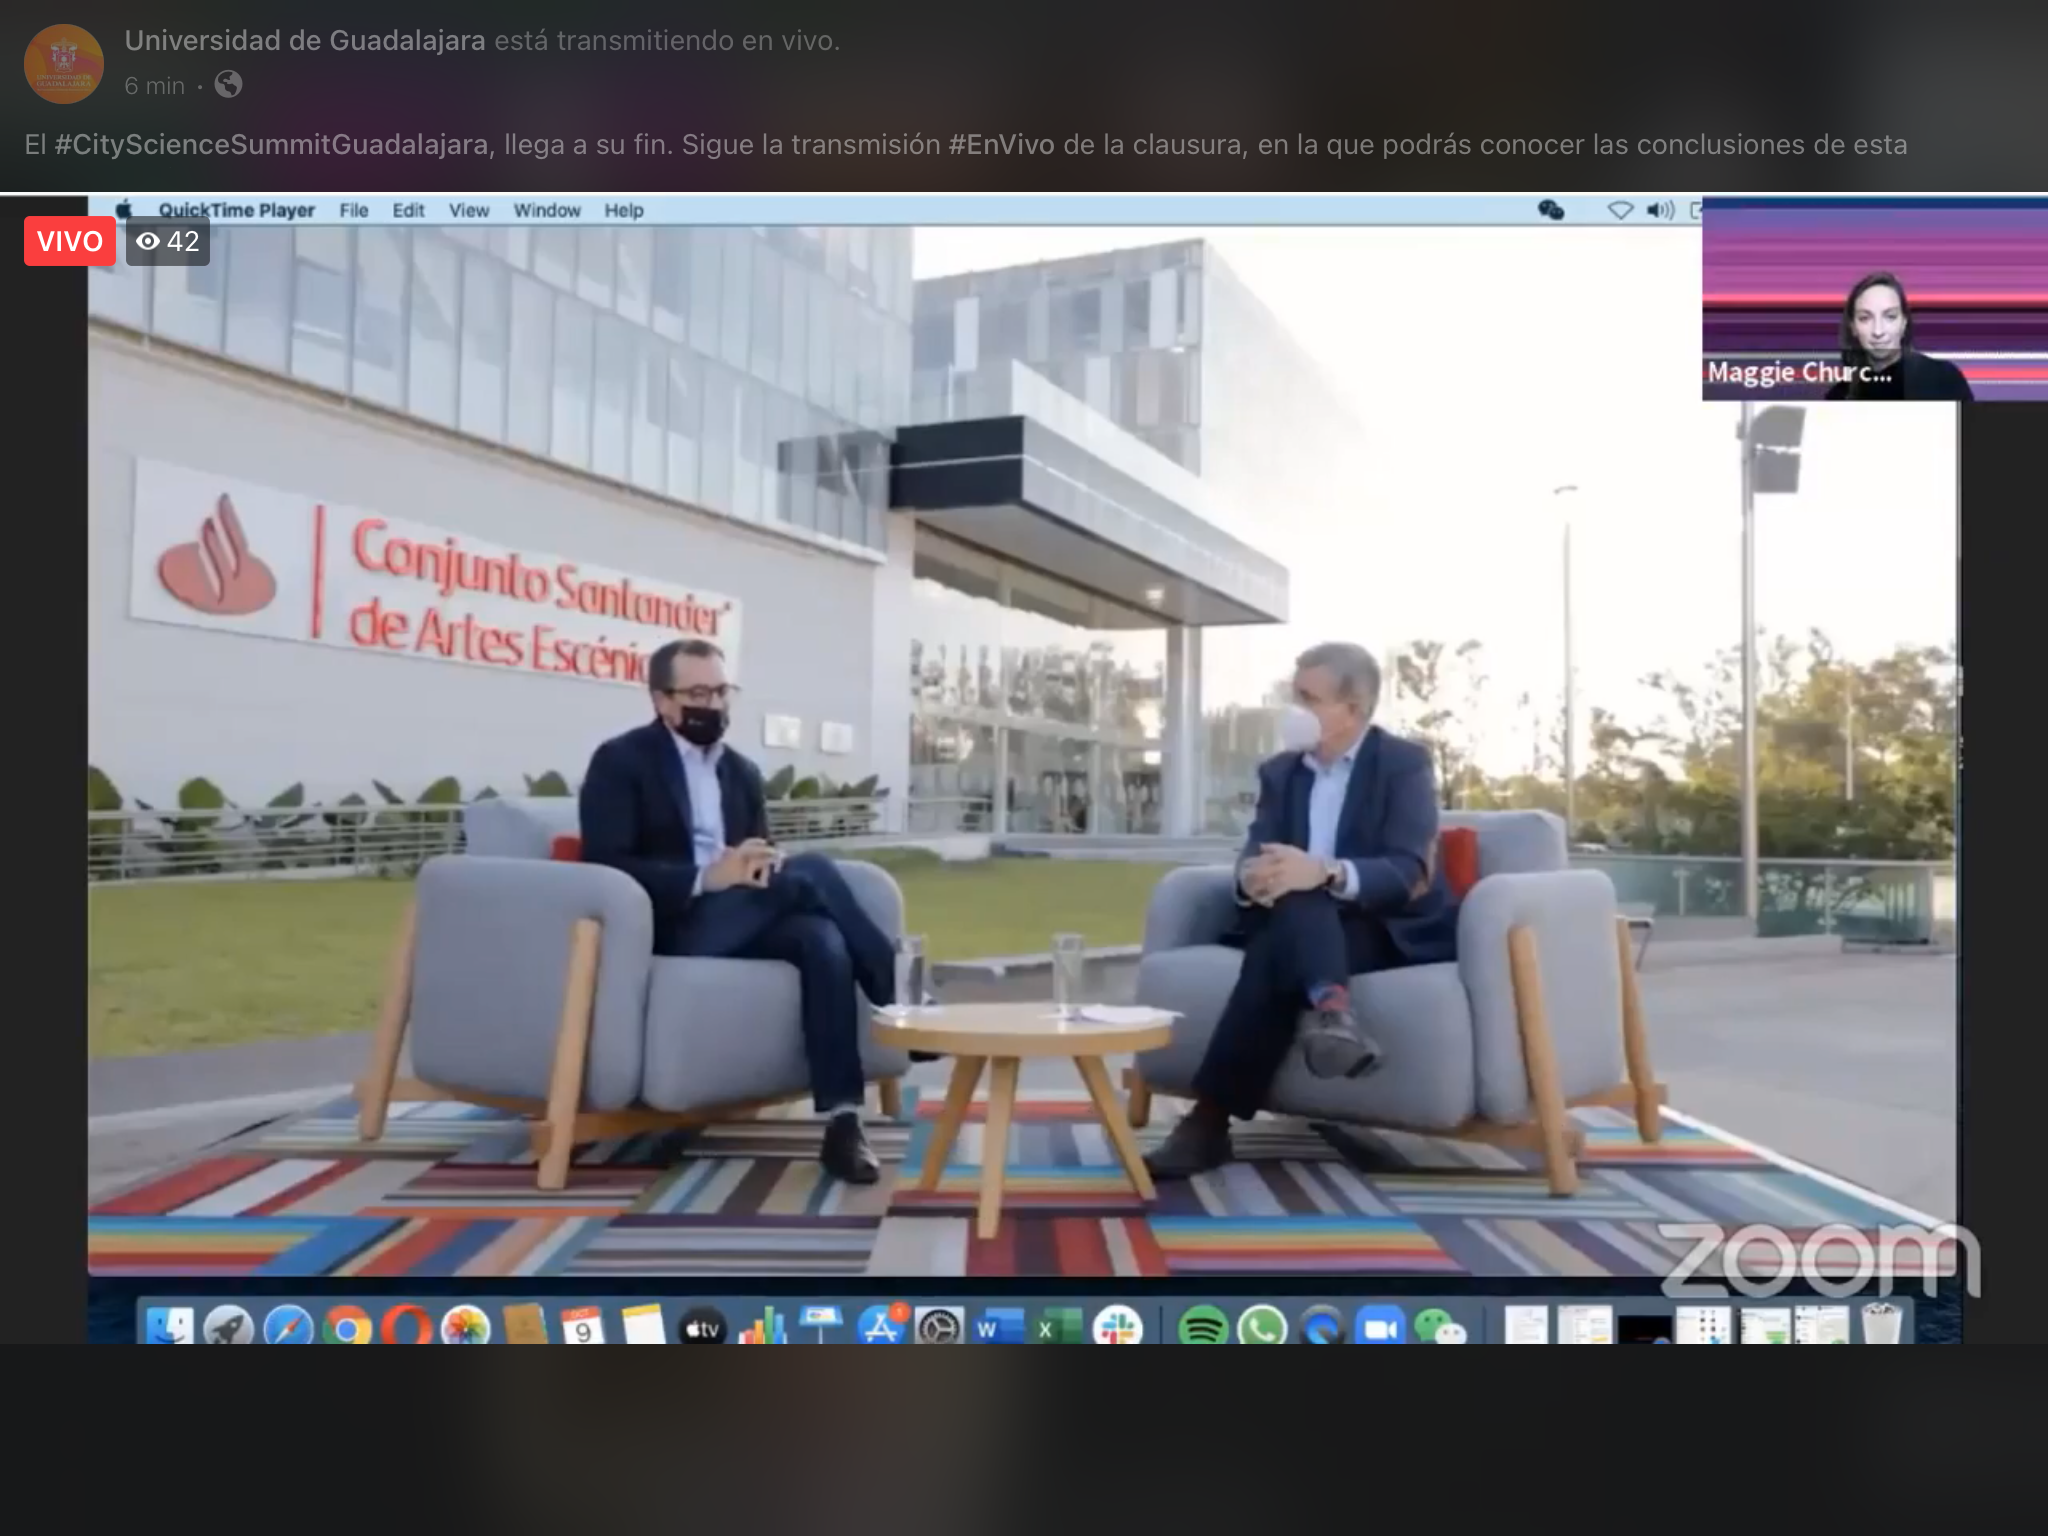Open App Store with update badge
This screenshot has height=1536, width=2048.
point(881,1326)
